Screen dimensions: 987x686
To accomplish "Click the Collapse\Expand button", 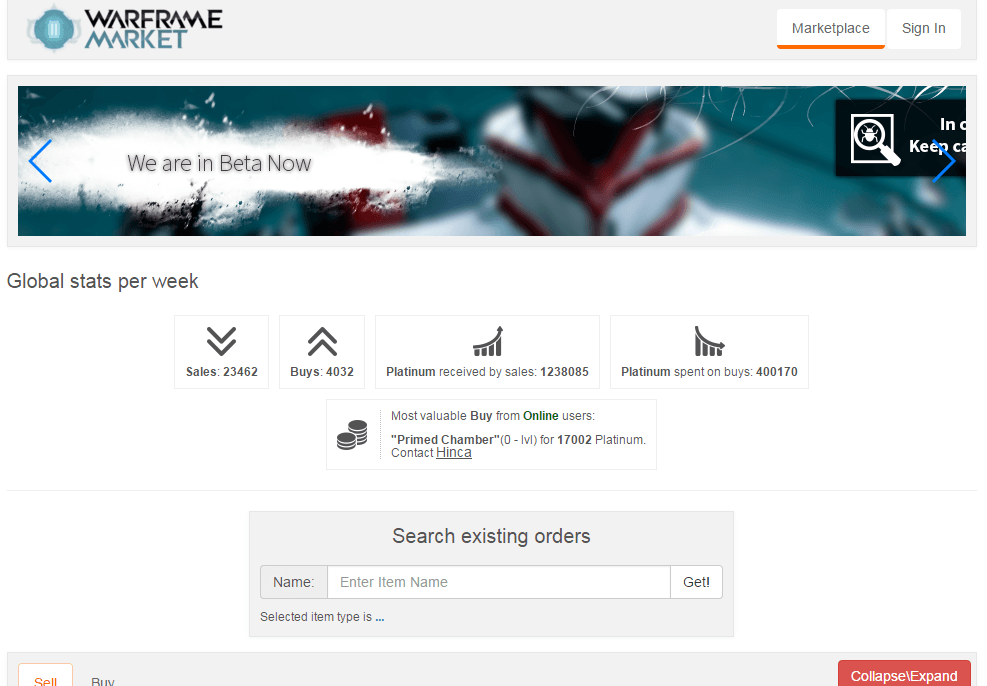I will pos(904,673).
